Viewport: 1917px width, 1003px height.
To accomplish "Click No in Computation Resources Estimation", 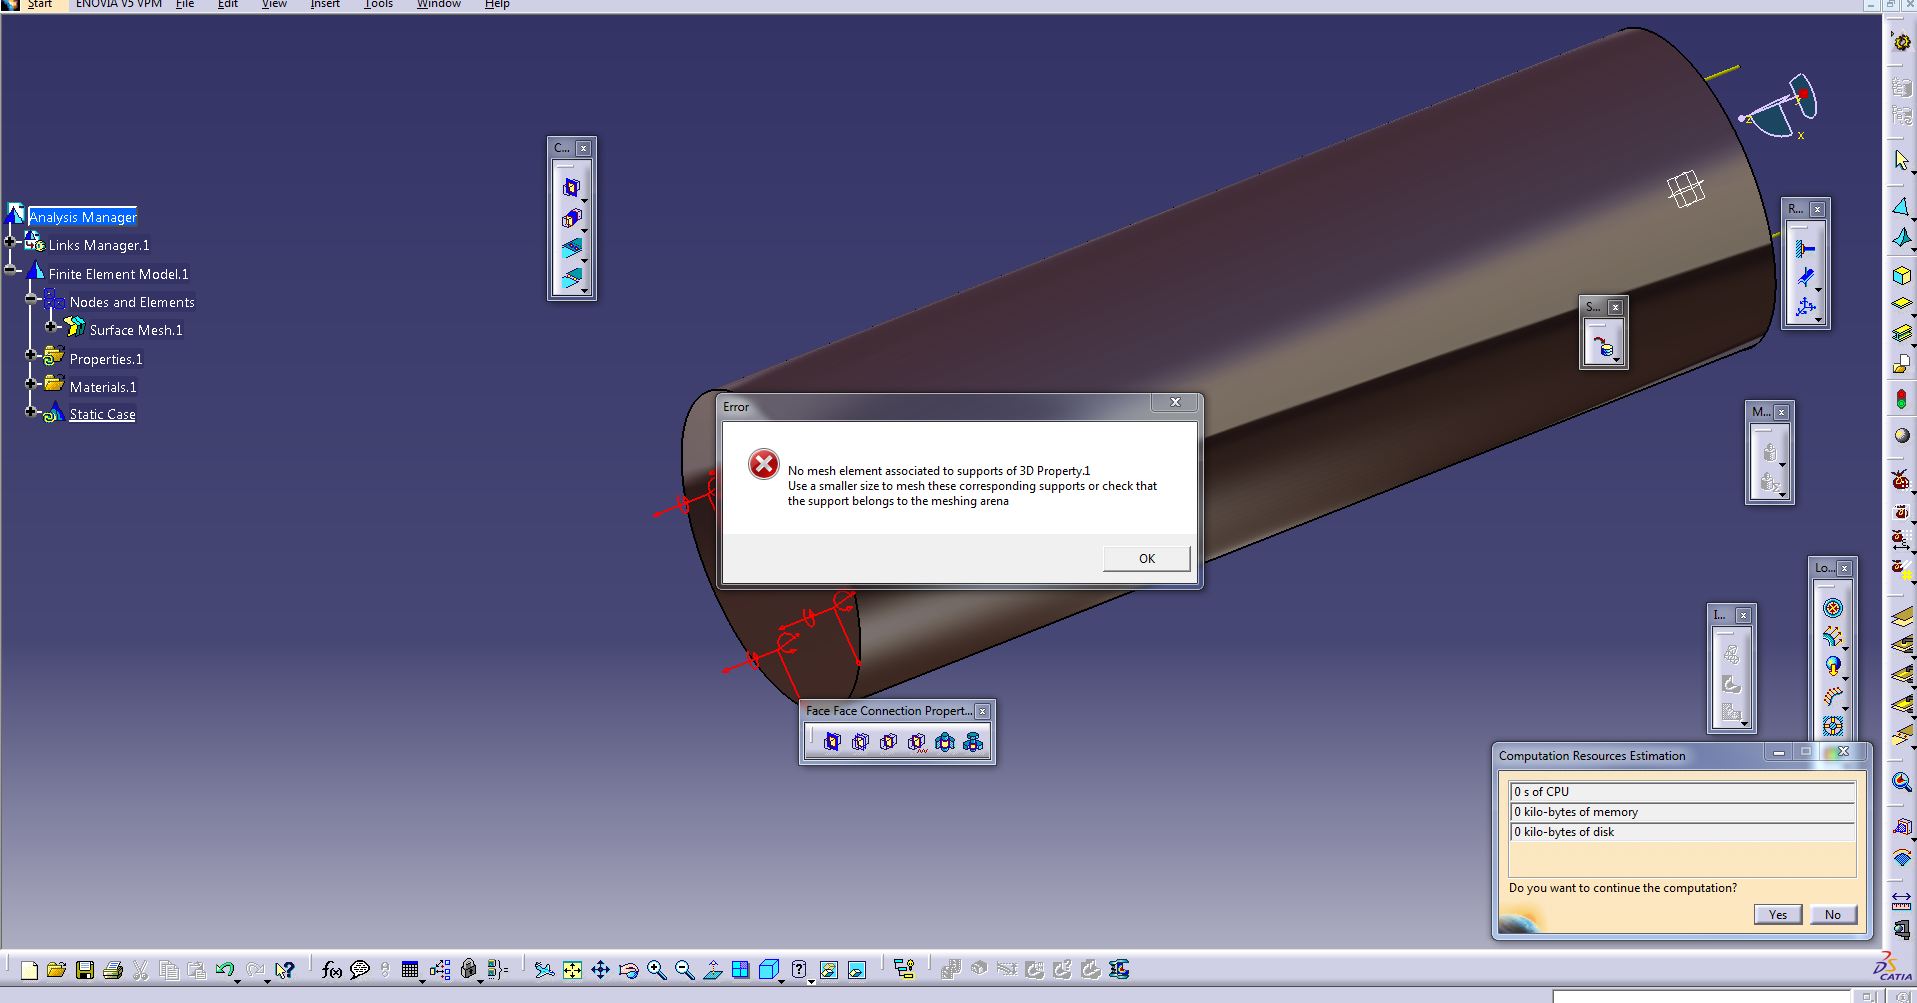I will tap(1832, 914).
